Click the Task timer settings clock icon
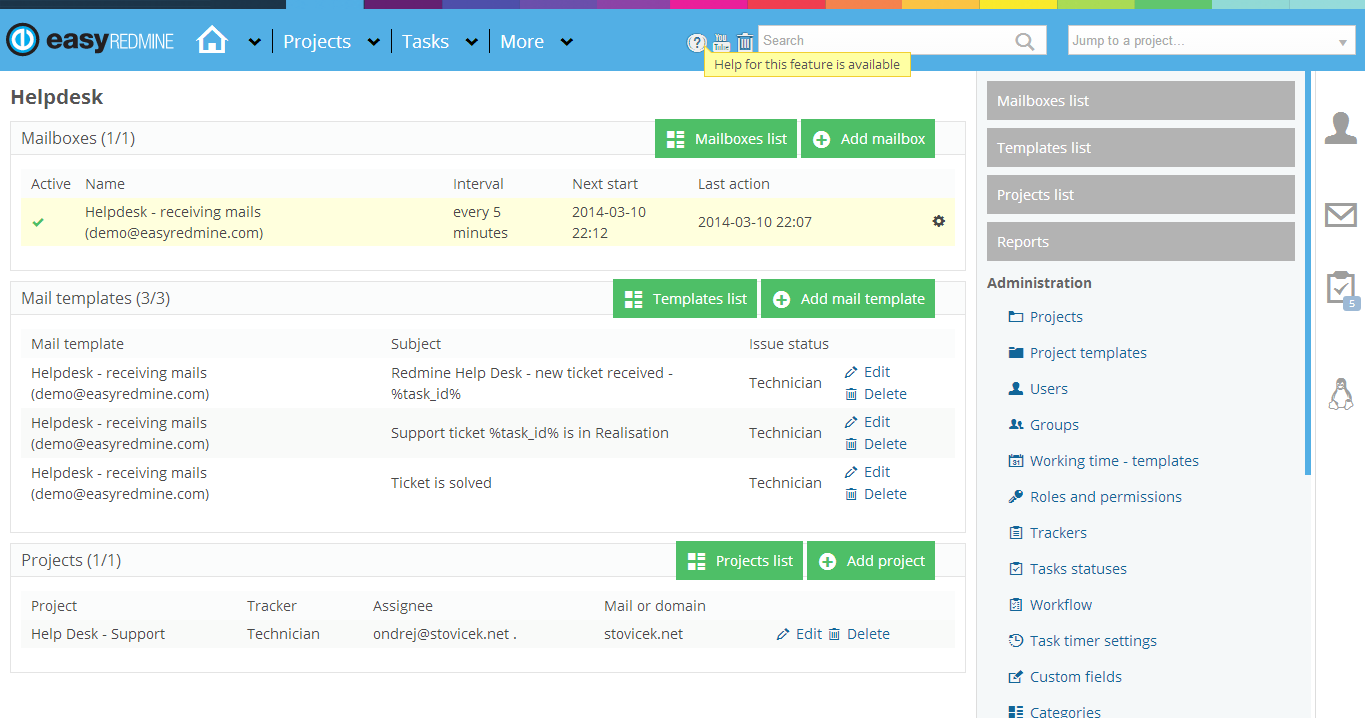 tap(1016, 641)
